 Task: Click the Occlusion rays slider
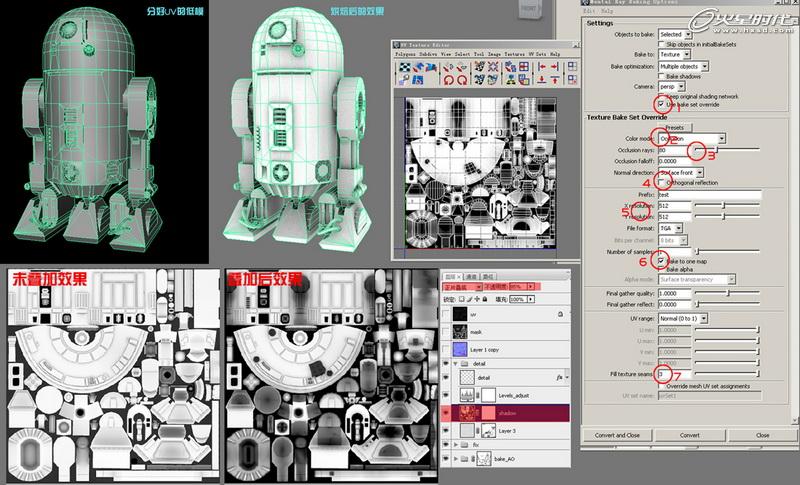pyautogui.click(x=727, y=149)
